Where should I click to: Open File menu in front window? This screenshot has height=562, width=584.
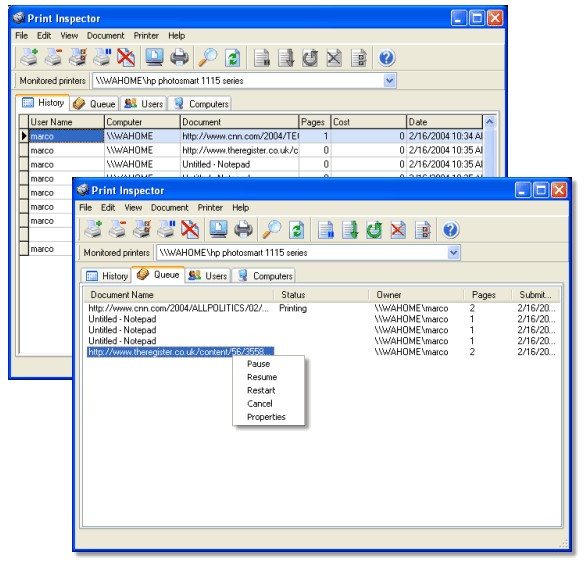coord(85,207)
